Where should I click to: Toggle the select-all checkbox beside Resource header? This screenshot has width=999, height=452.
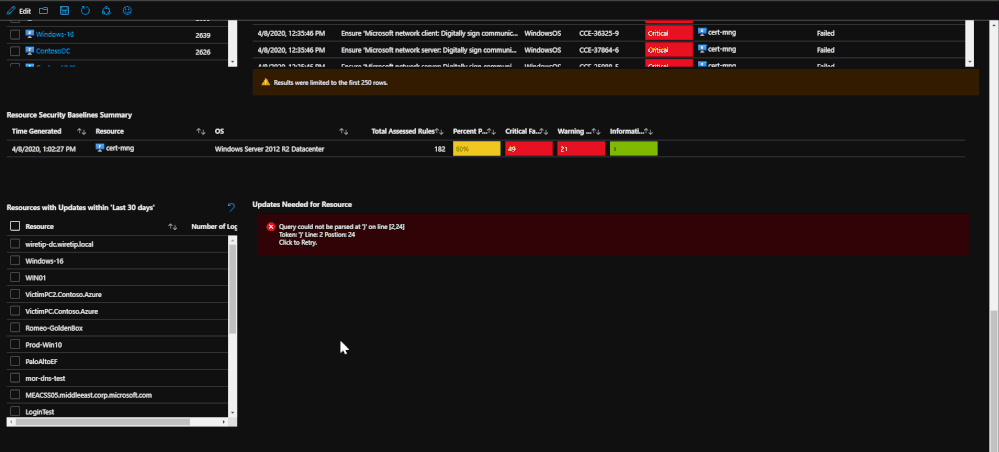(15, 226)
